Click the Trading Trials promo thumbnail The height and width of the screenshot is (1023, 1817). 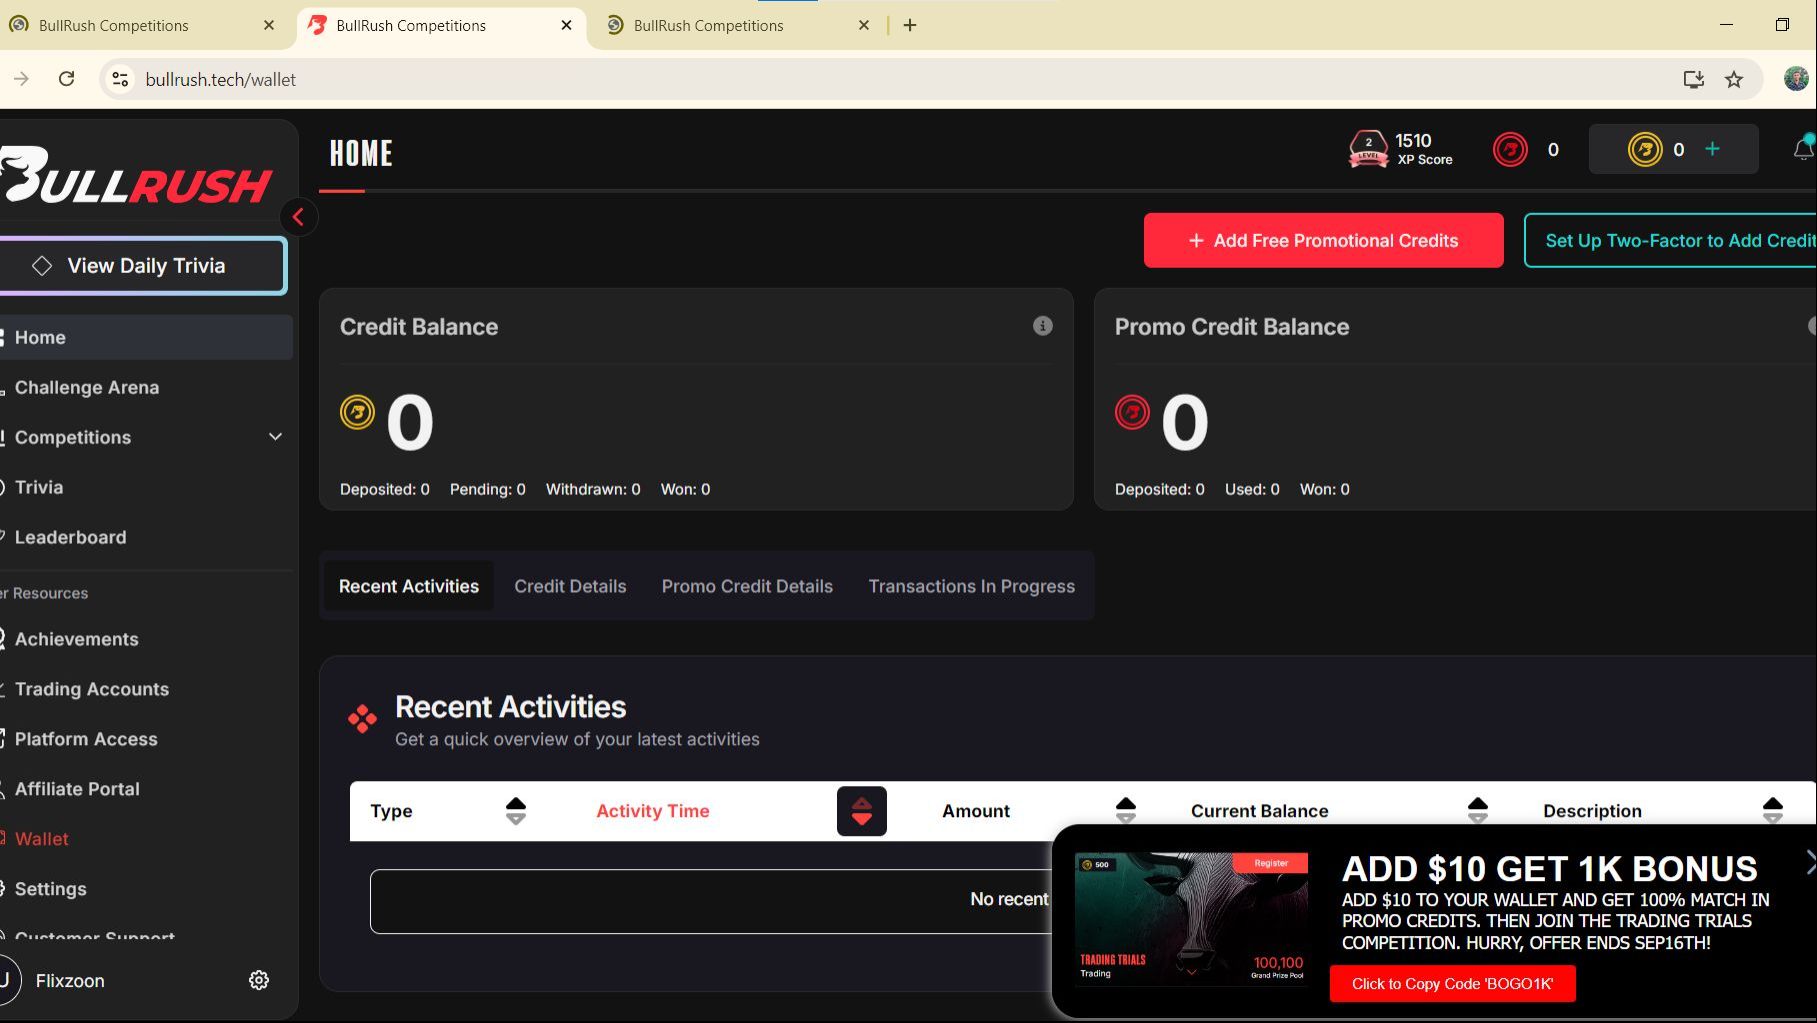(x=1191, y=919)
